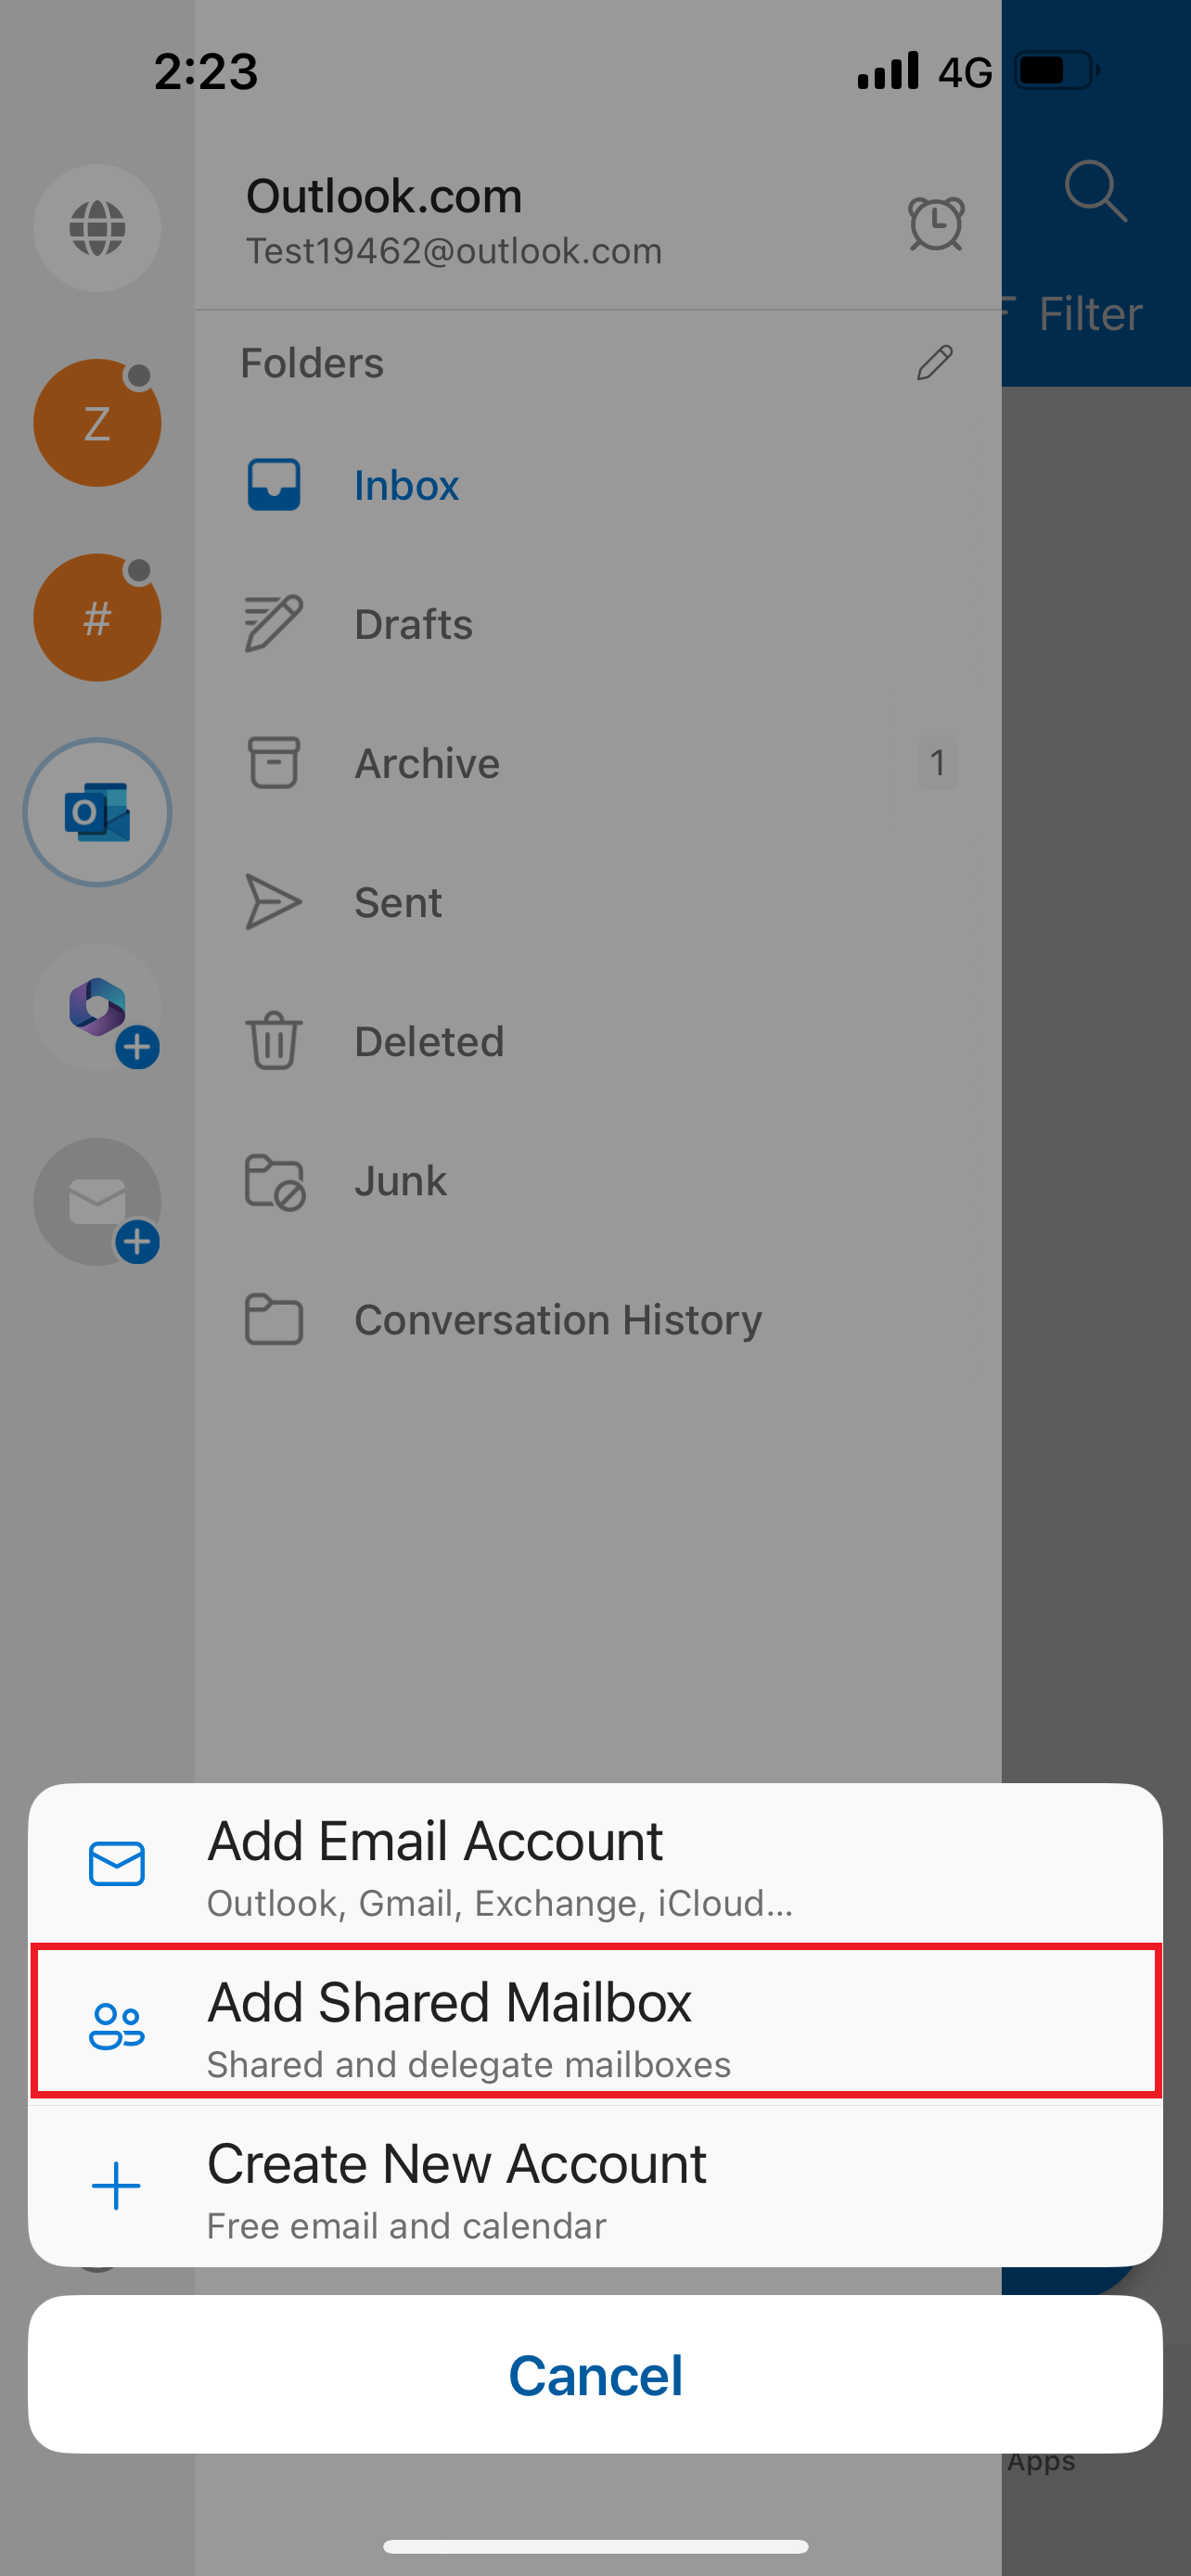Open Do Not Disturb alarm clock icon
Viewport: 1191px width, 2576px height.
click(x=935, y=223)
